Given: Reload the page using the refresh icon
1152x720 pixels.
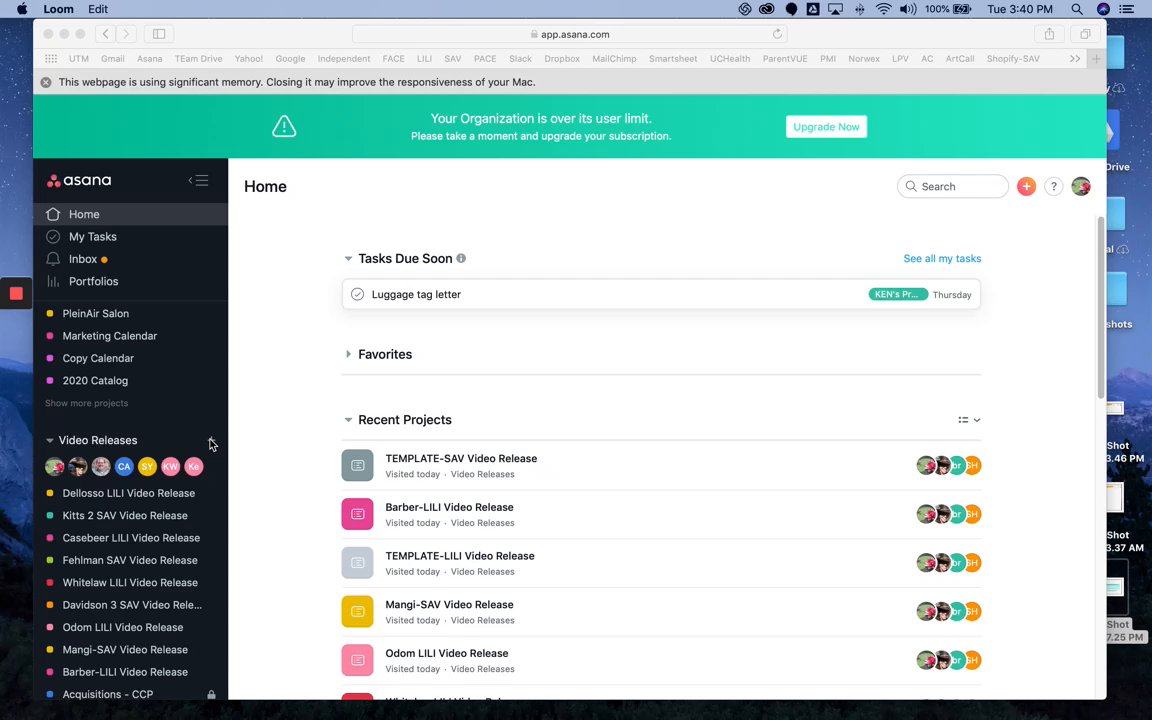Looking at the screenshot, I should tap(777, 34).
